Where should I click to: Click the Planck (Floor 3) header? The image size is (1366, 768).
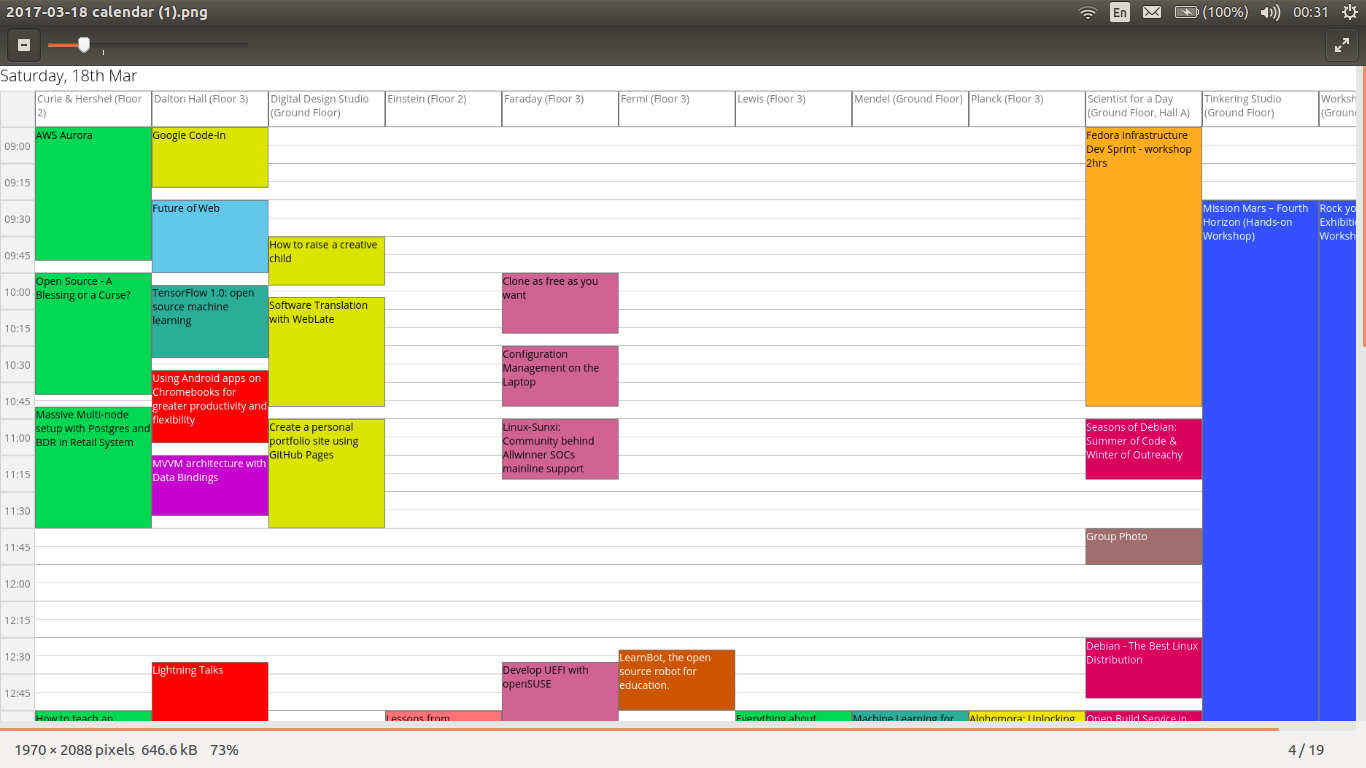[x=1027, y=109]
